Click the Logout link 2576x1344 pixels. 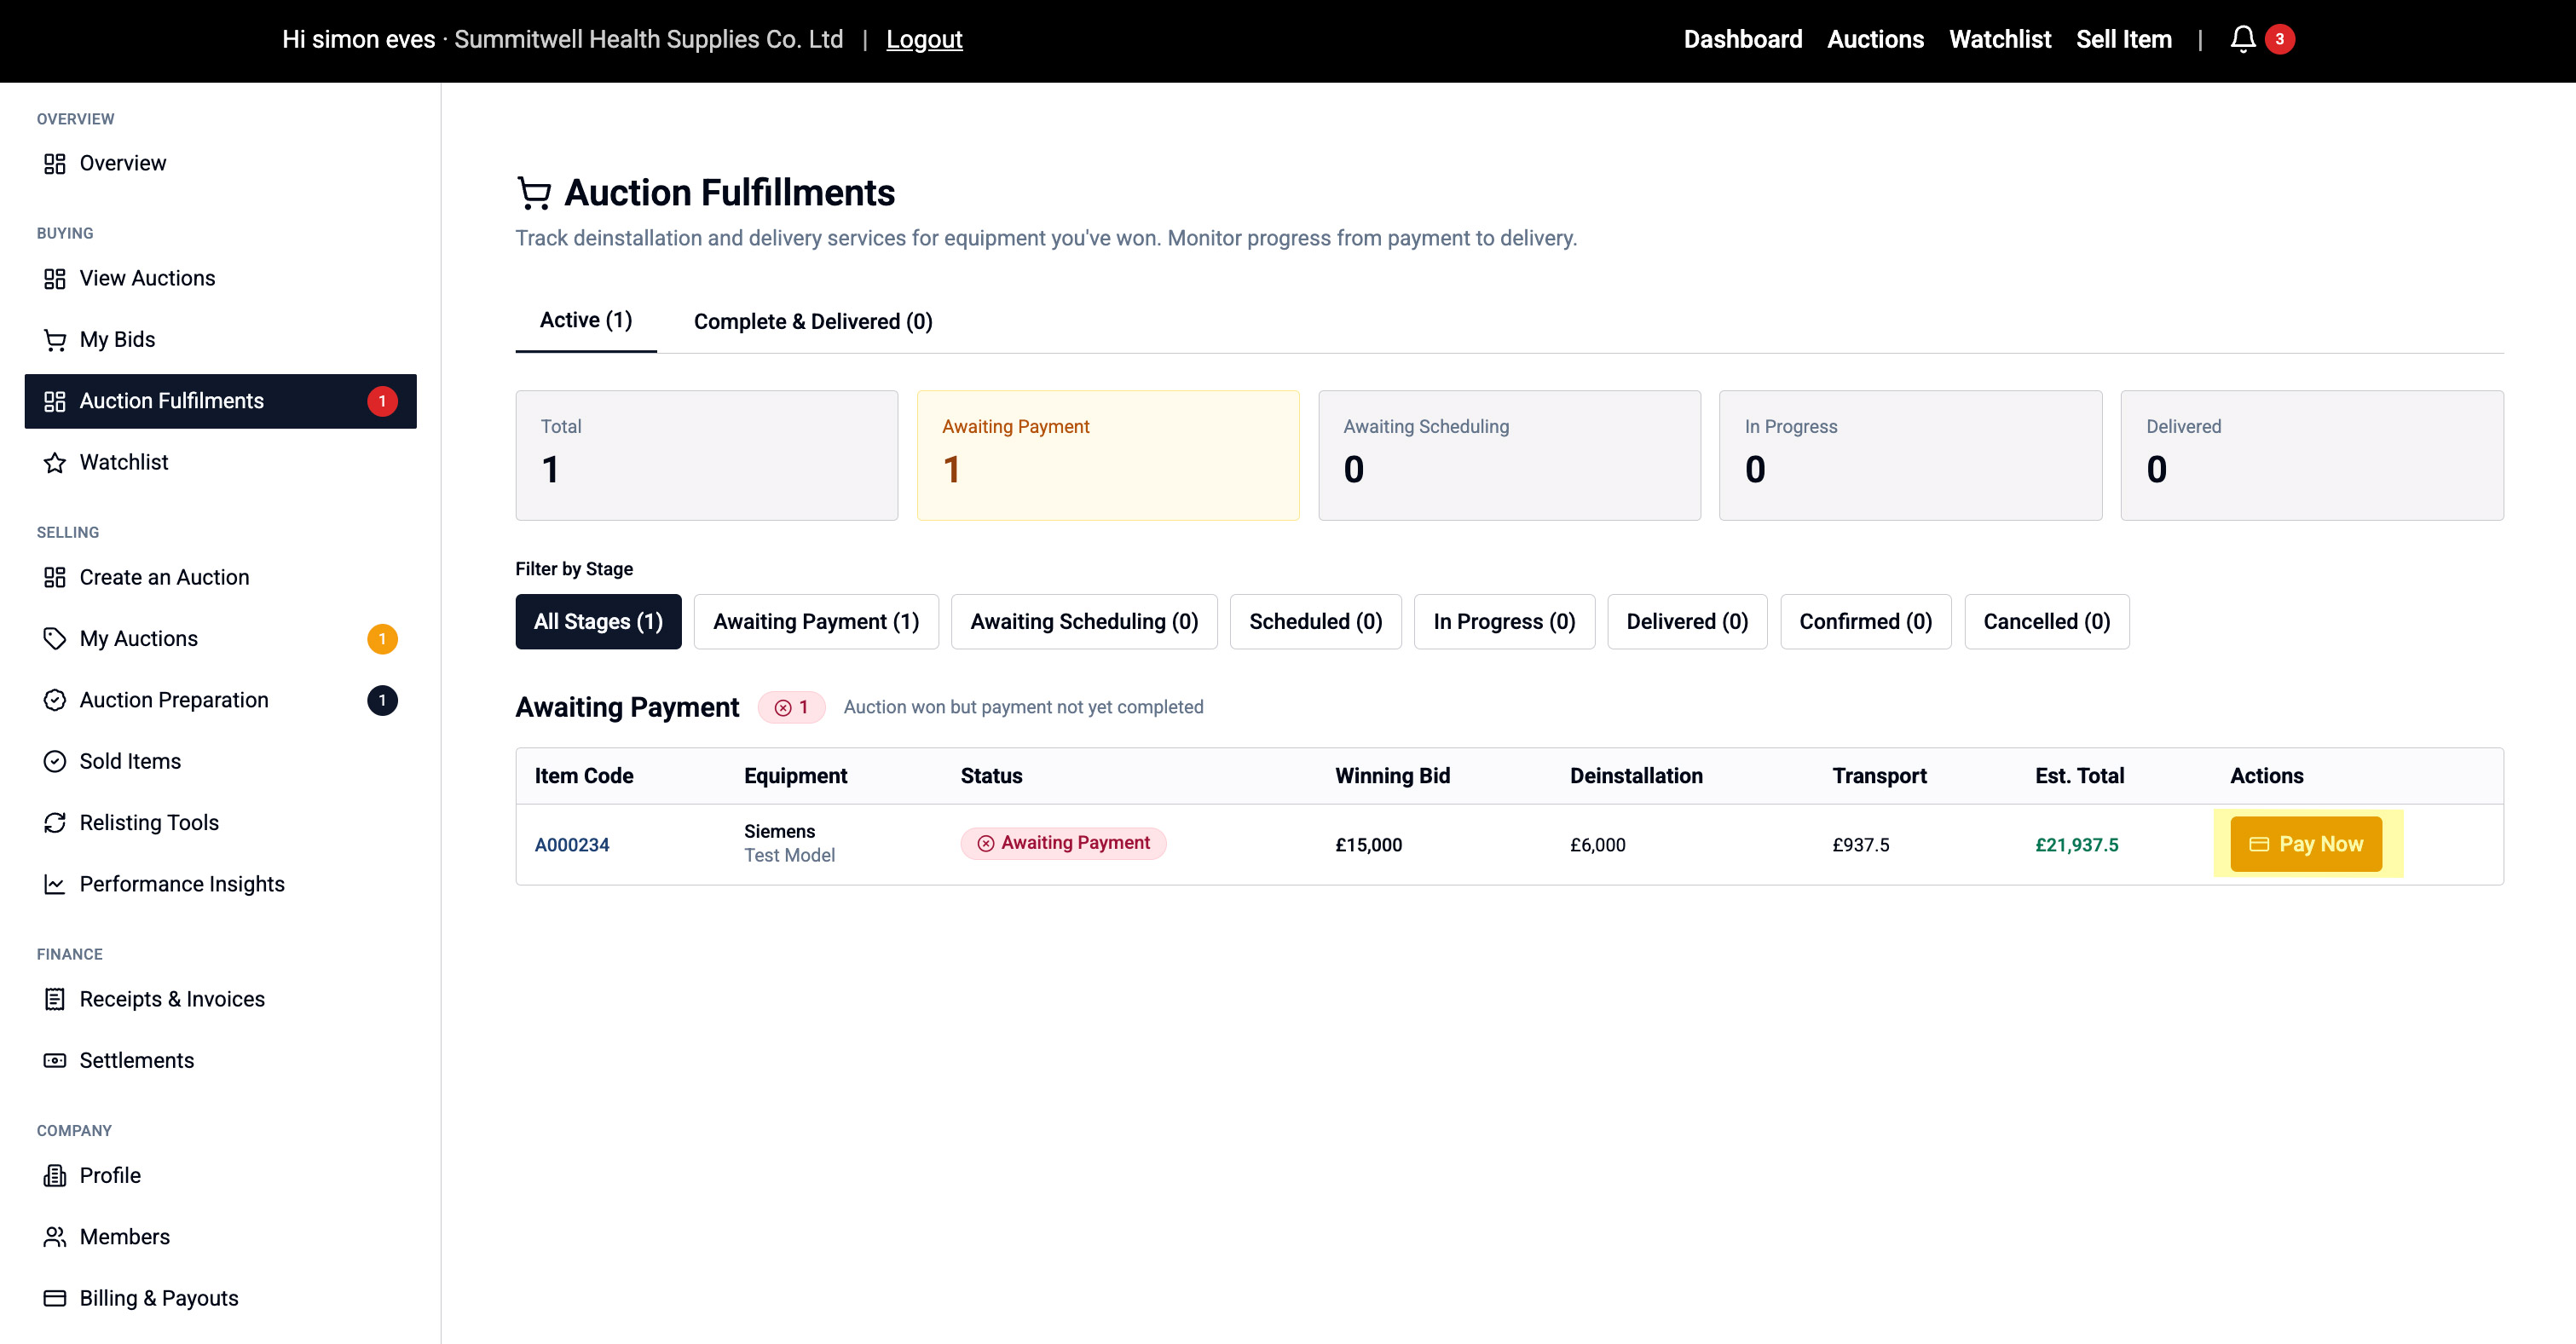923,39
